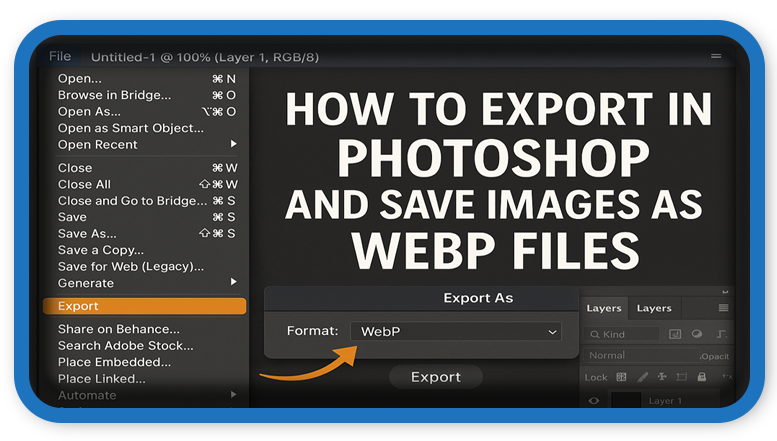Toggle the lock all padlock icon
777x441 pixels.
pos(702,377)
